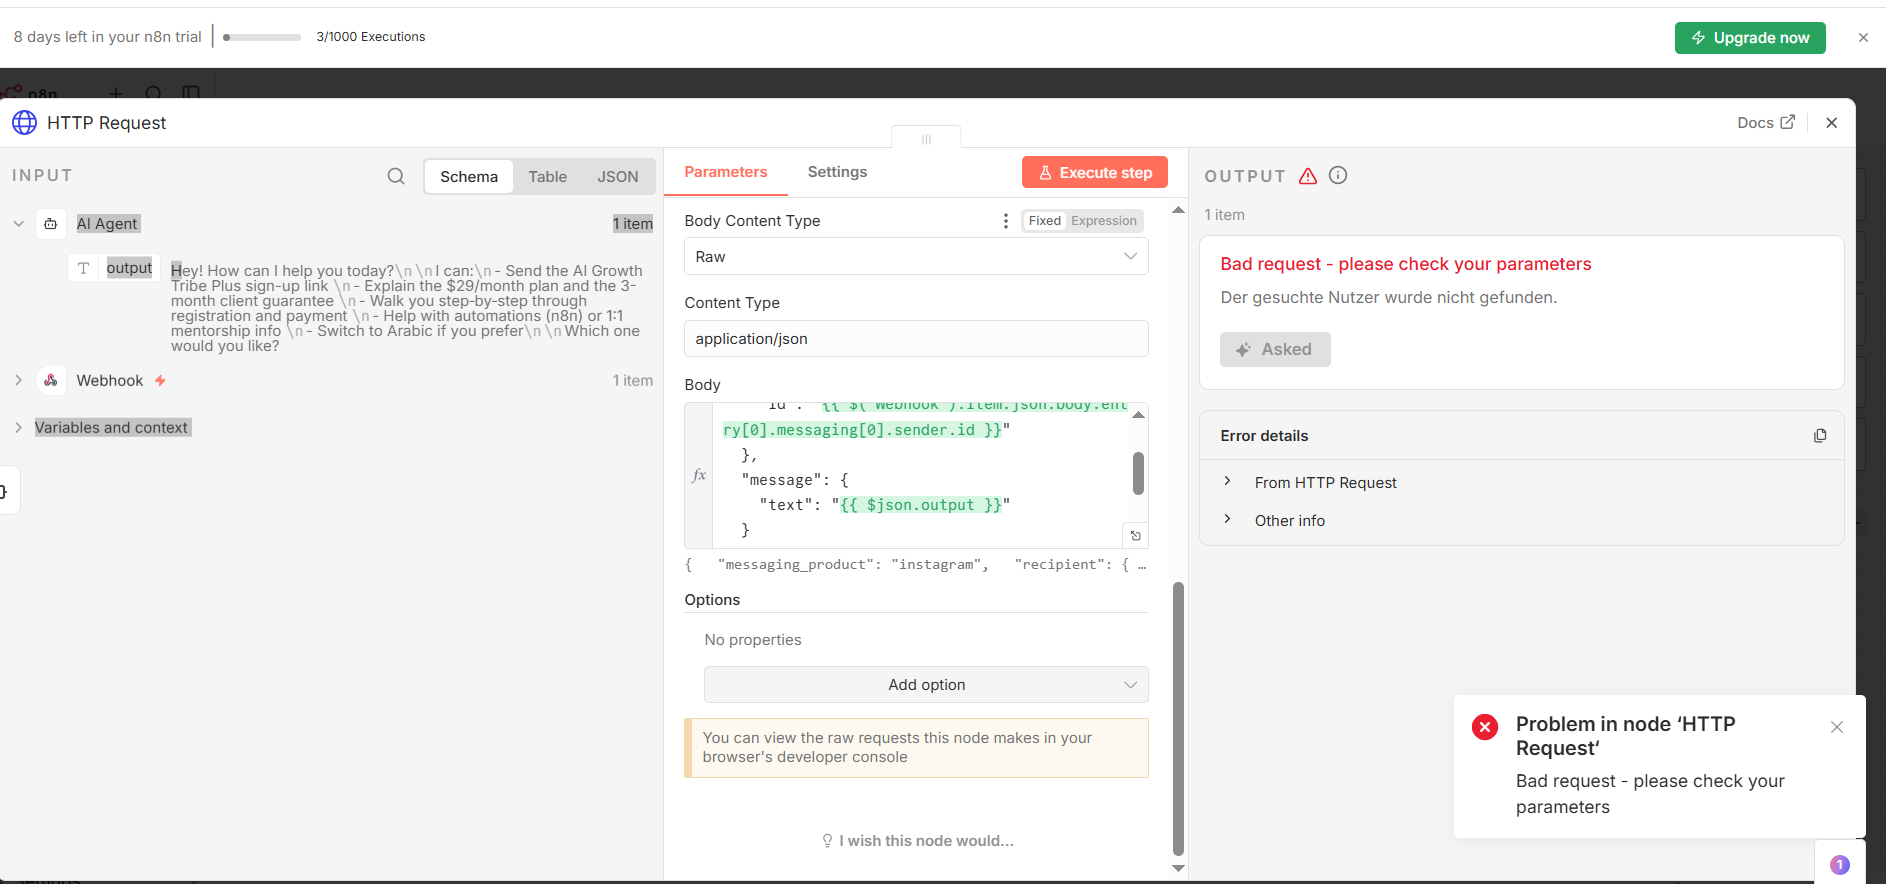Screen dimensions: 1886x884
Task: Select Fixed mode for Body Content Type
Action: tap(1044, 221)
